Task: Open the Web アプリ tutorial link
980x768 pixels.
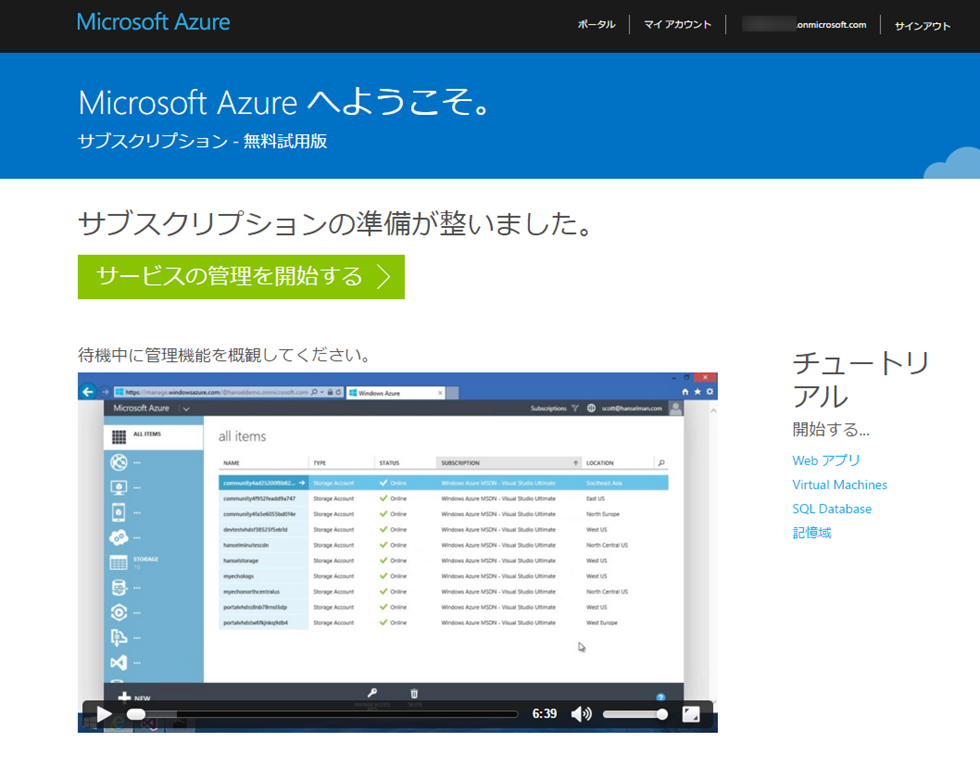Action: tap(826, 461)
